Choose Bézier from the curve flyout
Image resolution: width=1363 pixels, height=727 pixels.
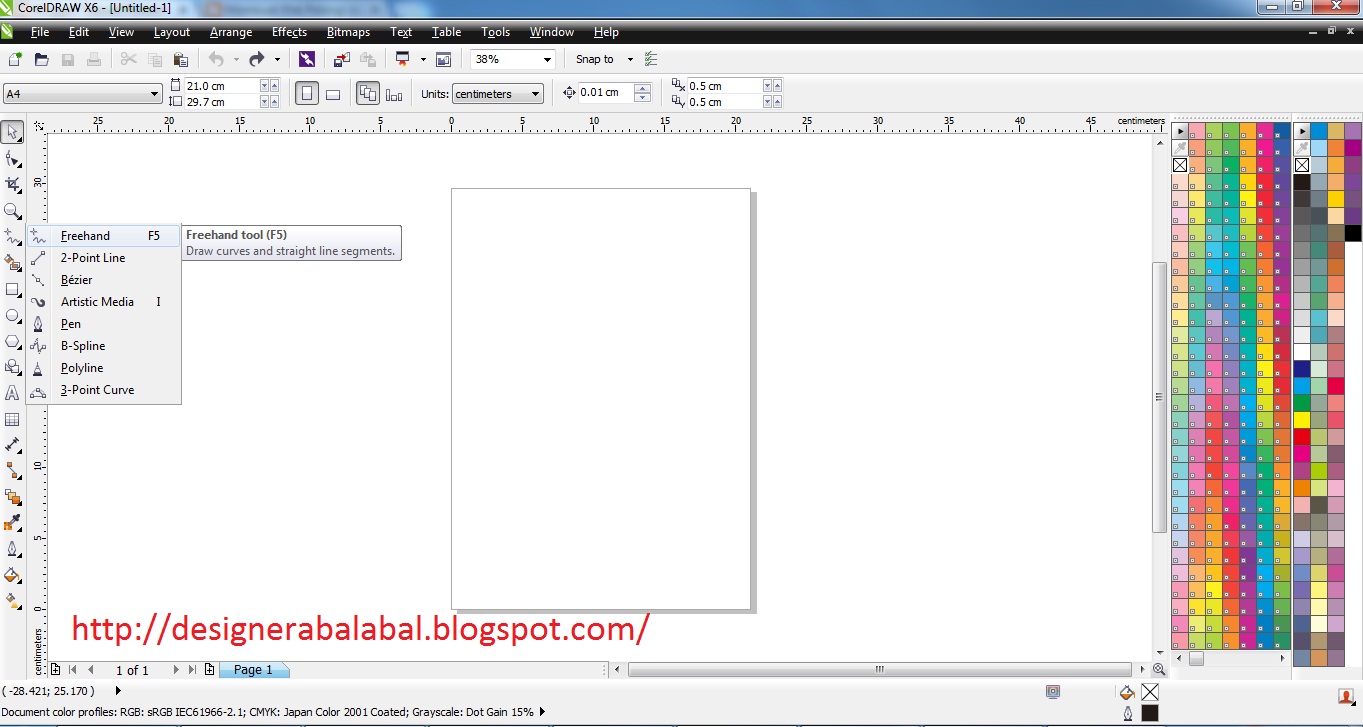pyautogui.click(x=103, y=280)
